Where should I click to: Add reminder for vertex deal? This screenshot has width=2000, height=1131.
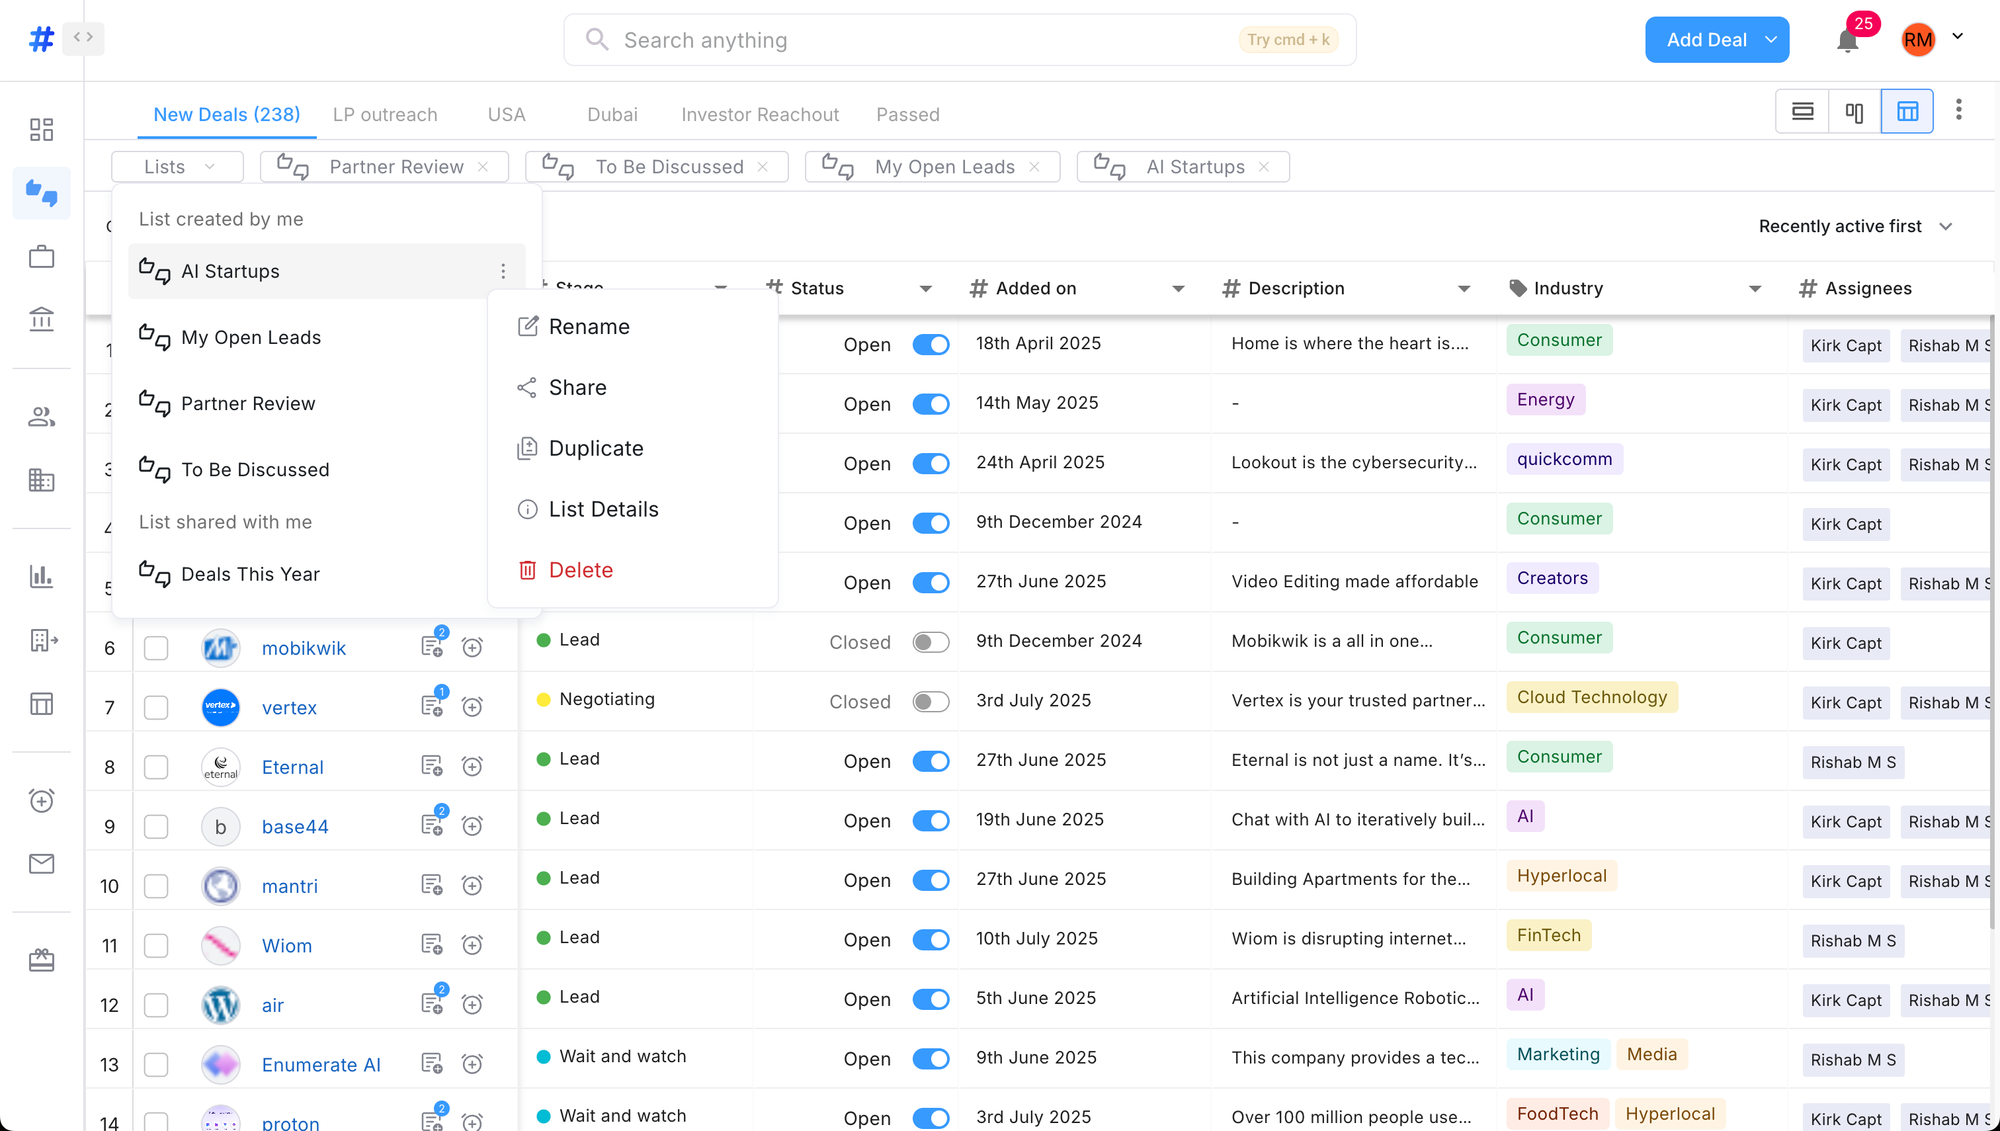click(x=472, y=707)
